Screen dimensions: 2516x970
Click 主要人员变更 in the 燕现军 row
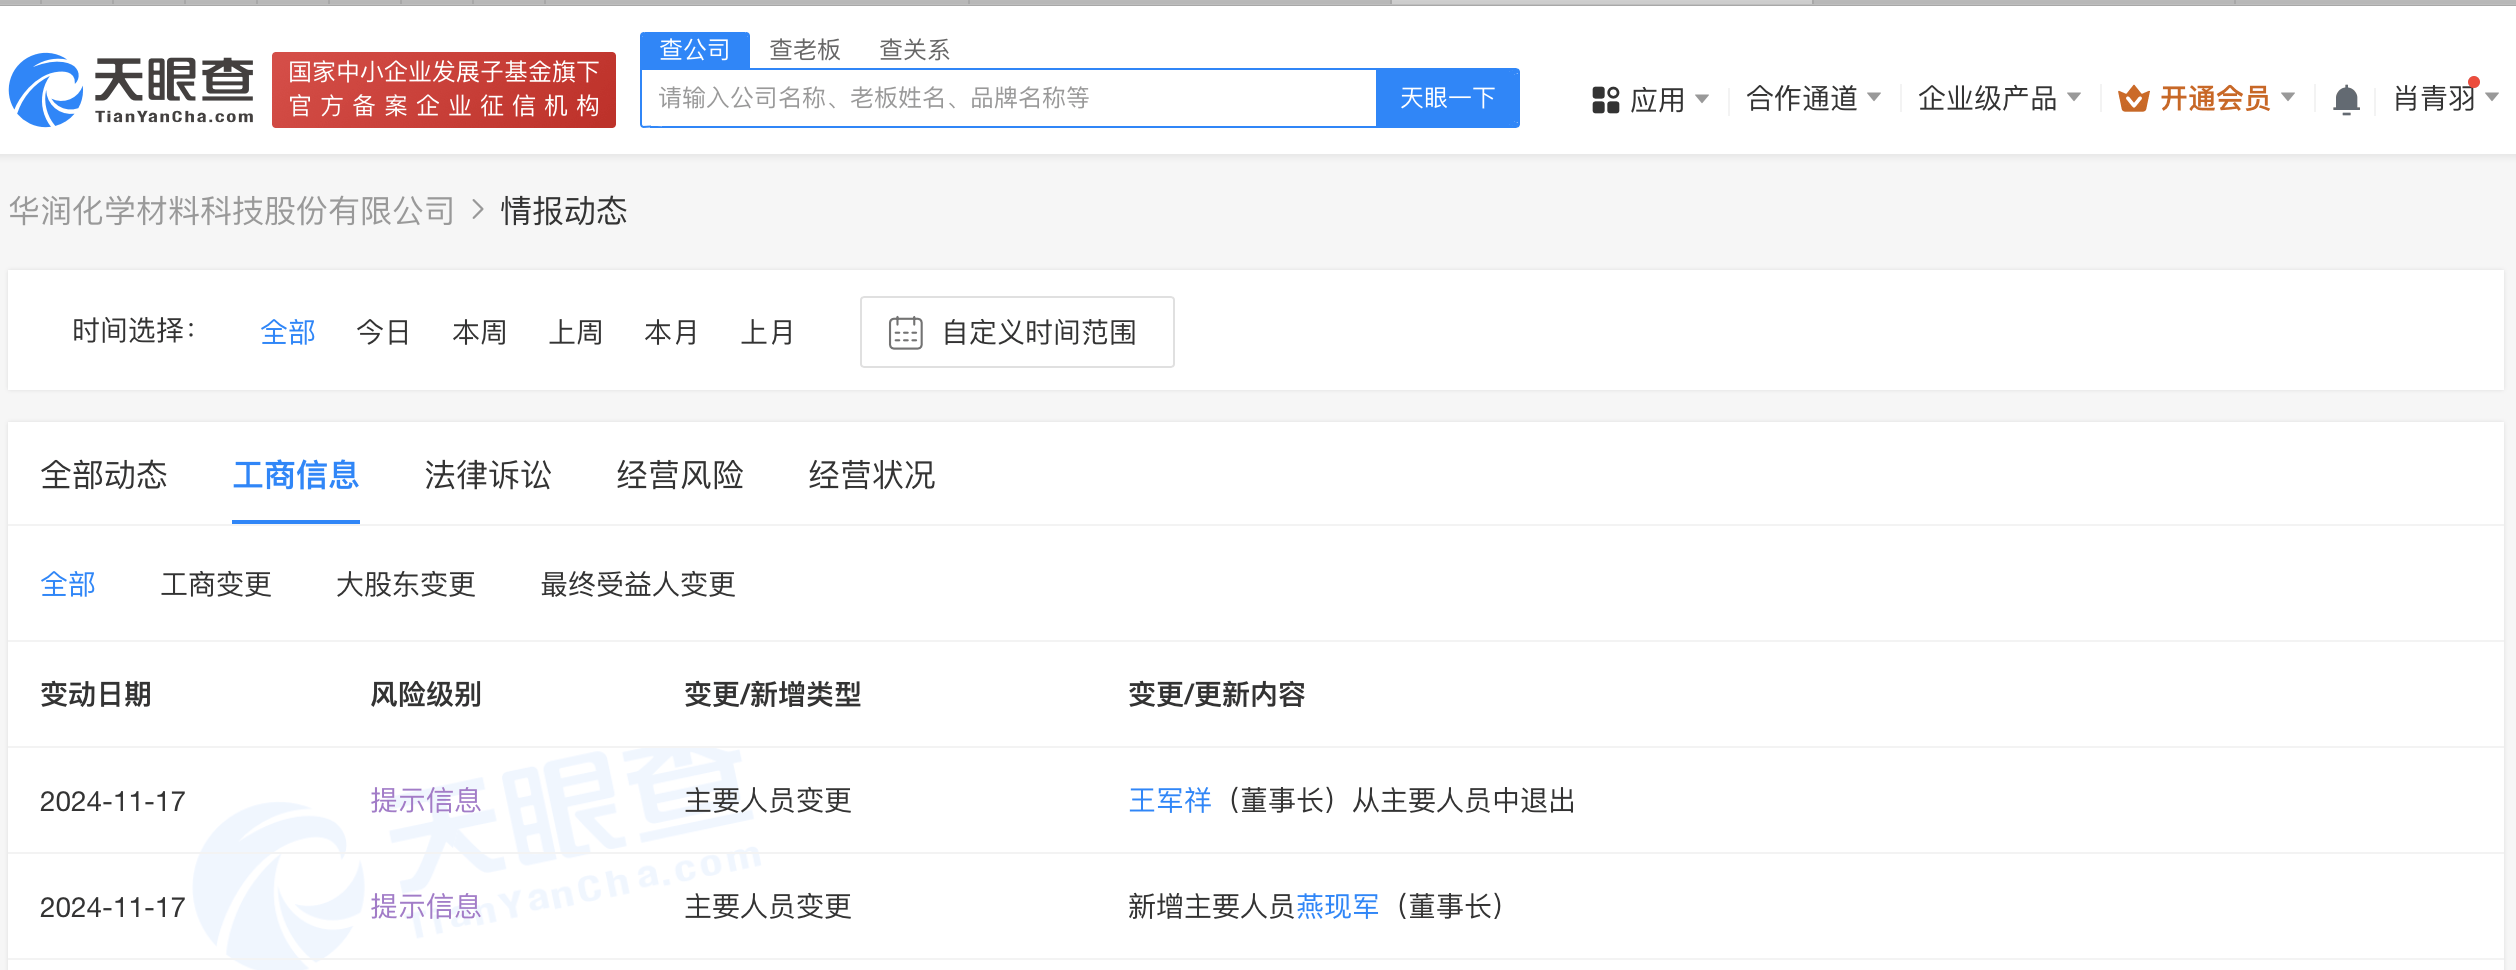(768, 906)
